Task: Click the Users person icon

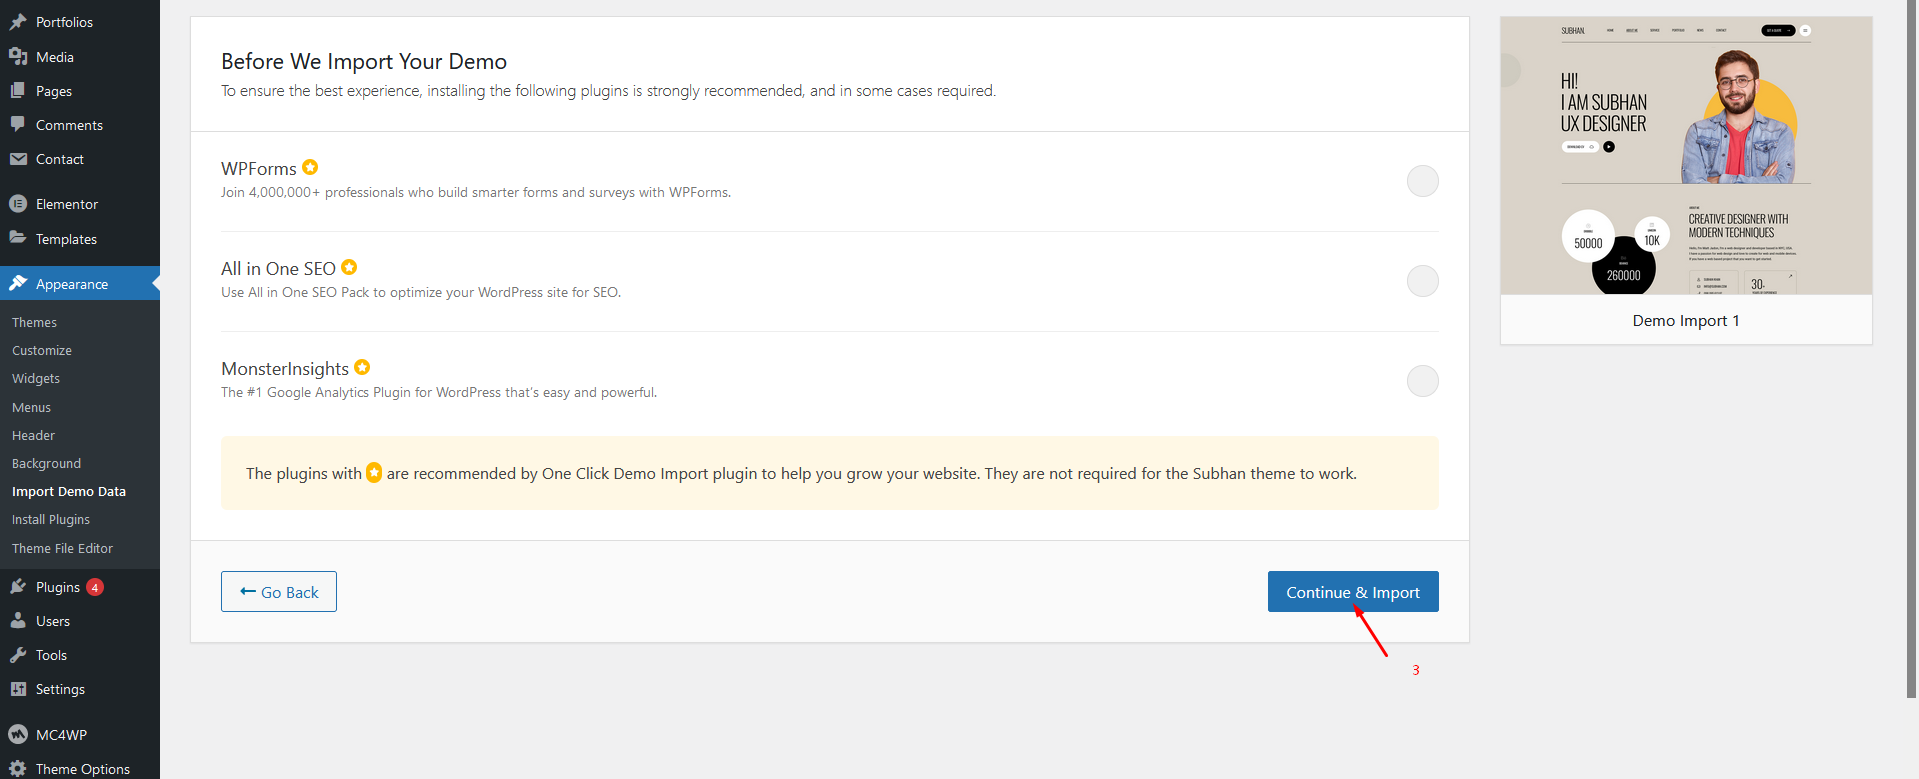Action: click(18, 621)
